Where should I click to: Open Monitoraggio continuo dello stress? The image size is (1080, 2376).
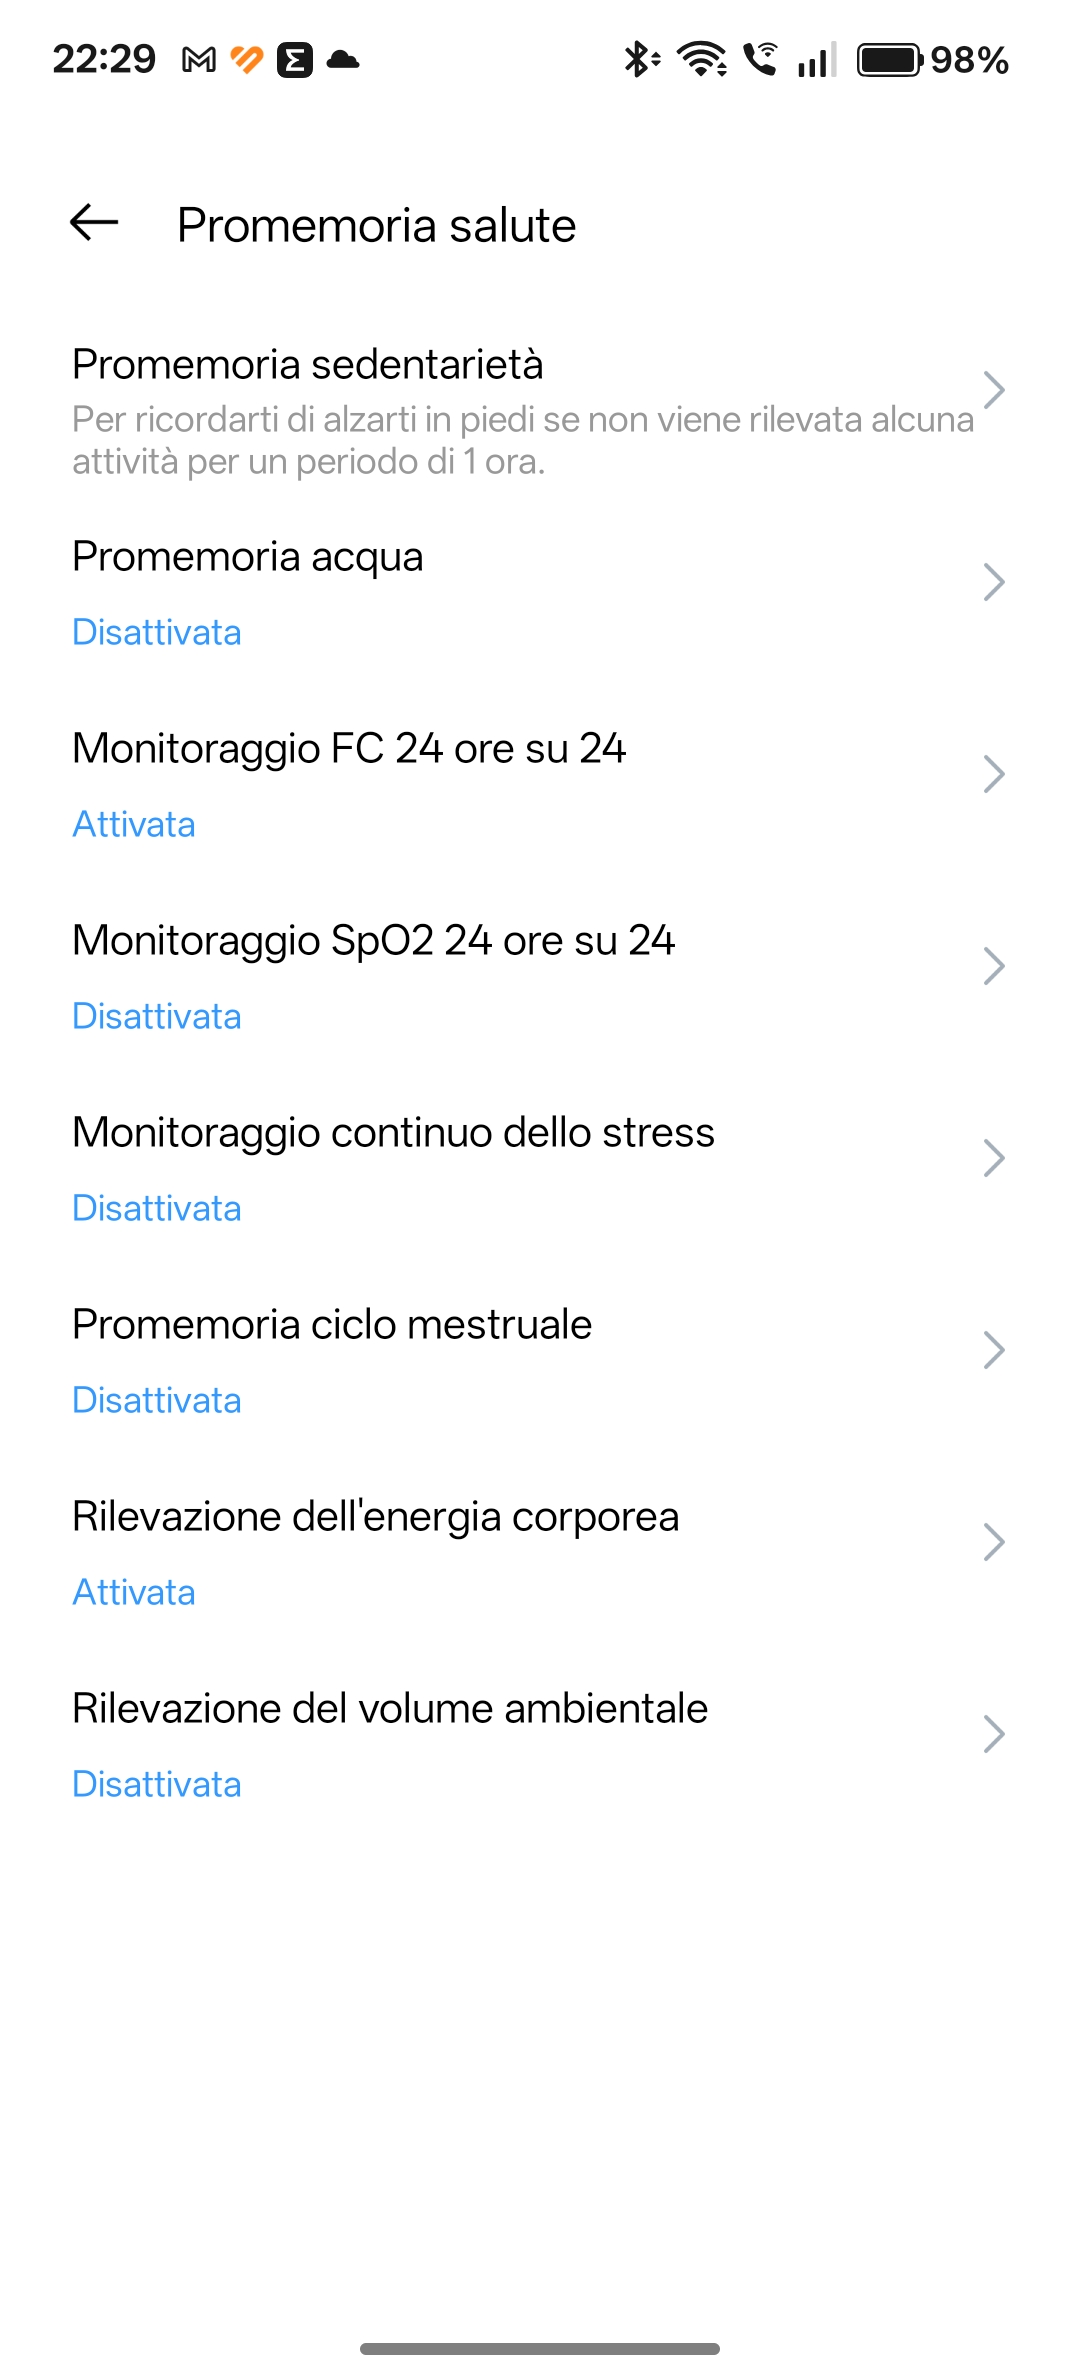point(393,1132)
